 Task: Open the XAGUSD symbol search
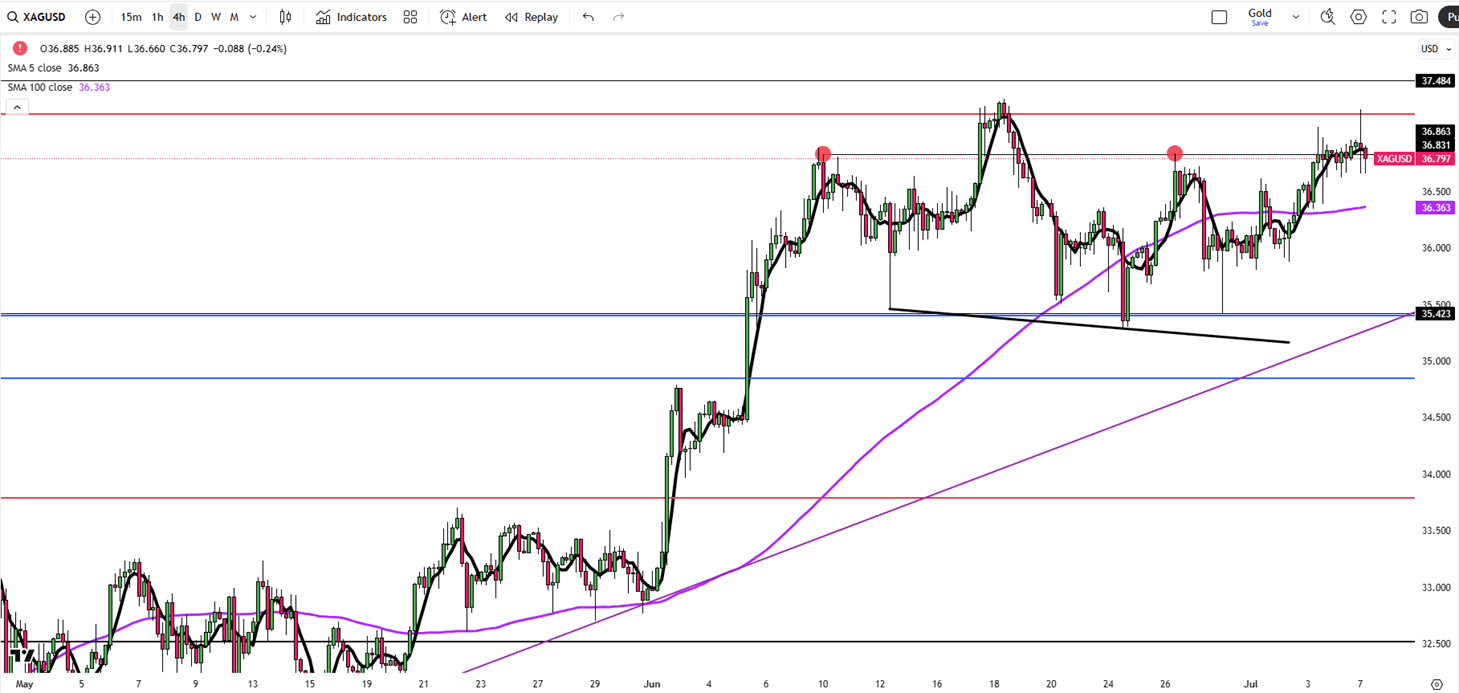[x=36, y=17]
